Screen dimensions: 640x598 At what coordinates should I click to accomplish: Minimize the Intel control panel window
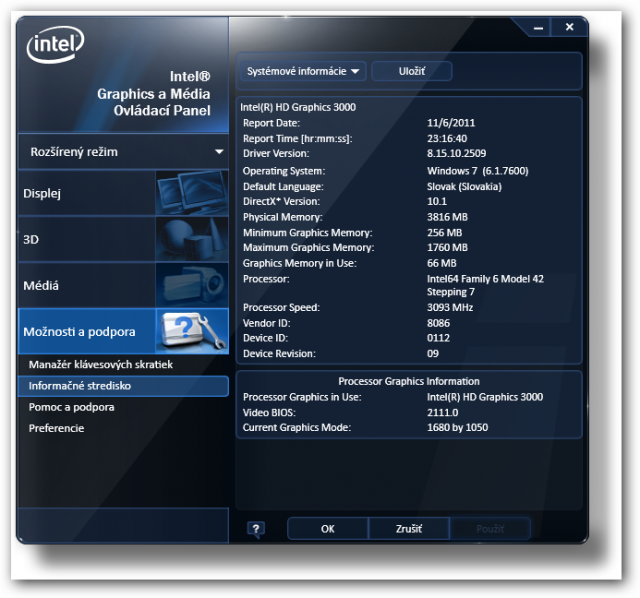point(538,27)
